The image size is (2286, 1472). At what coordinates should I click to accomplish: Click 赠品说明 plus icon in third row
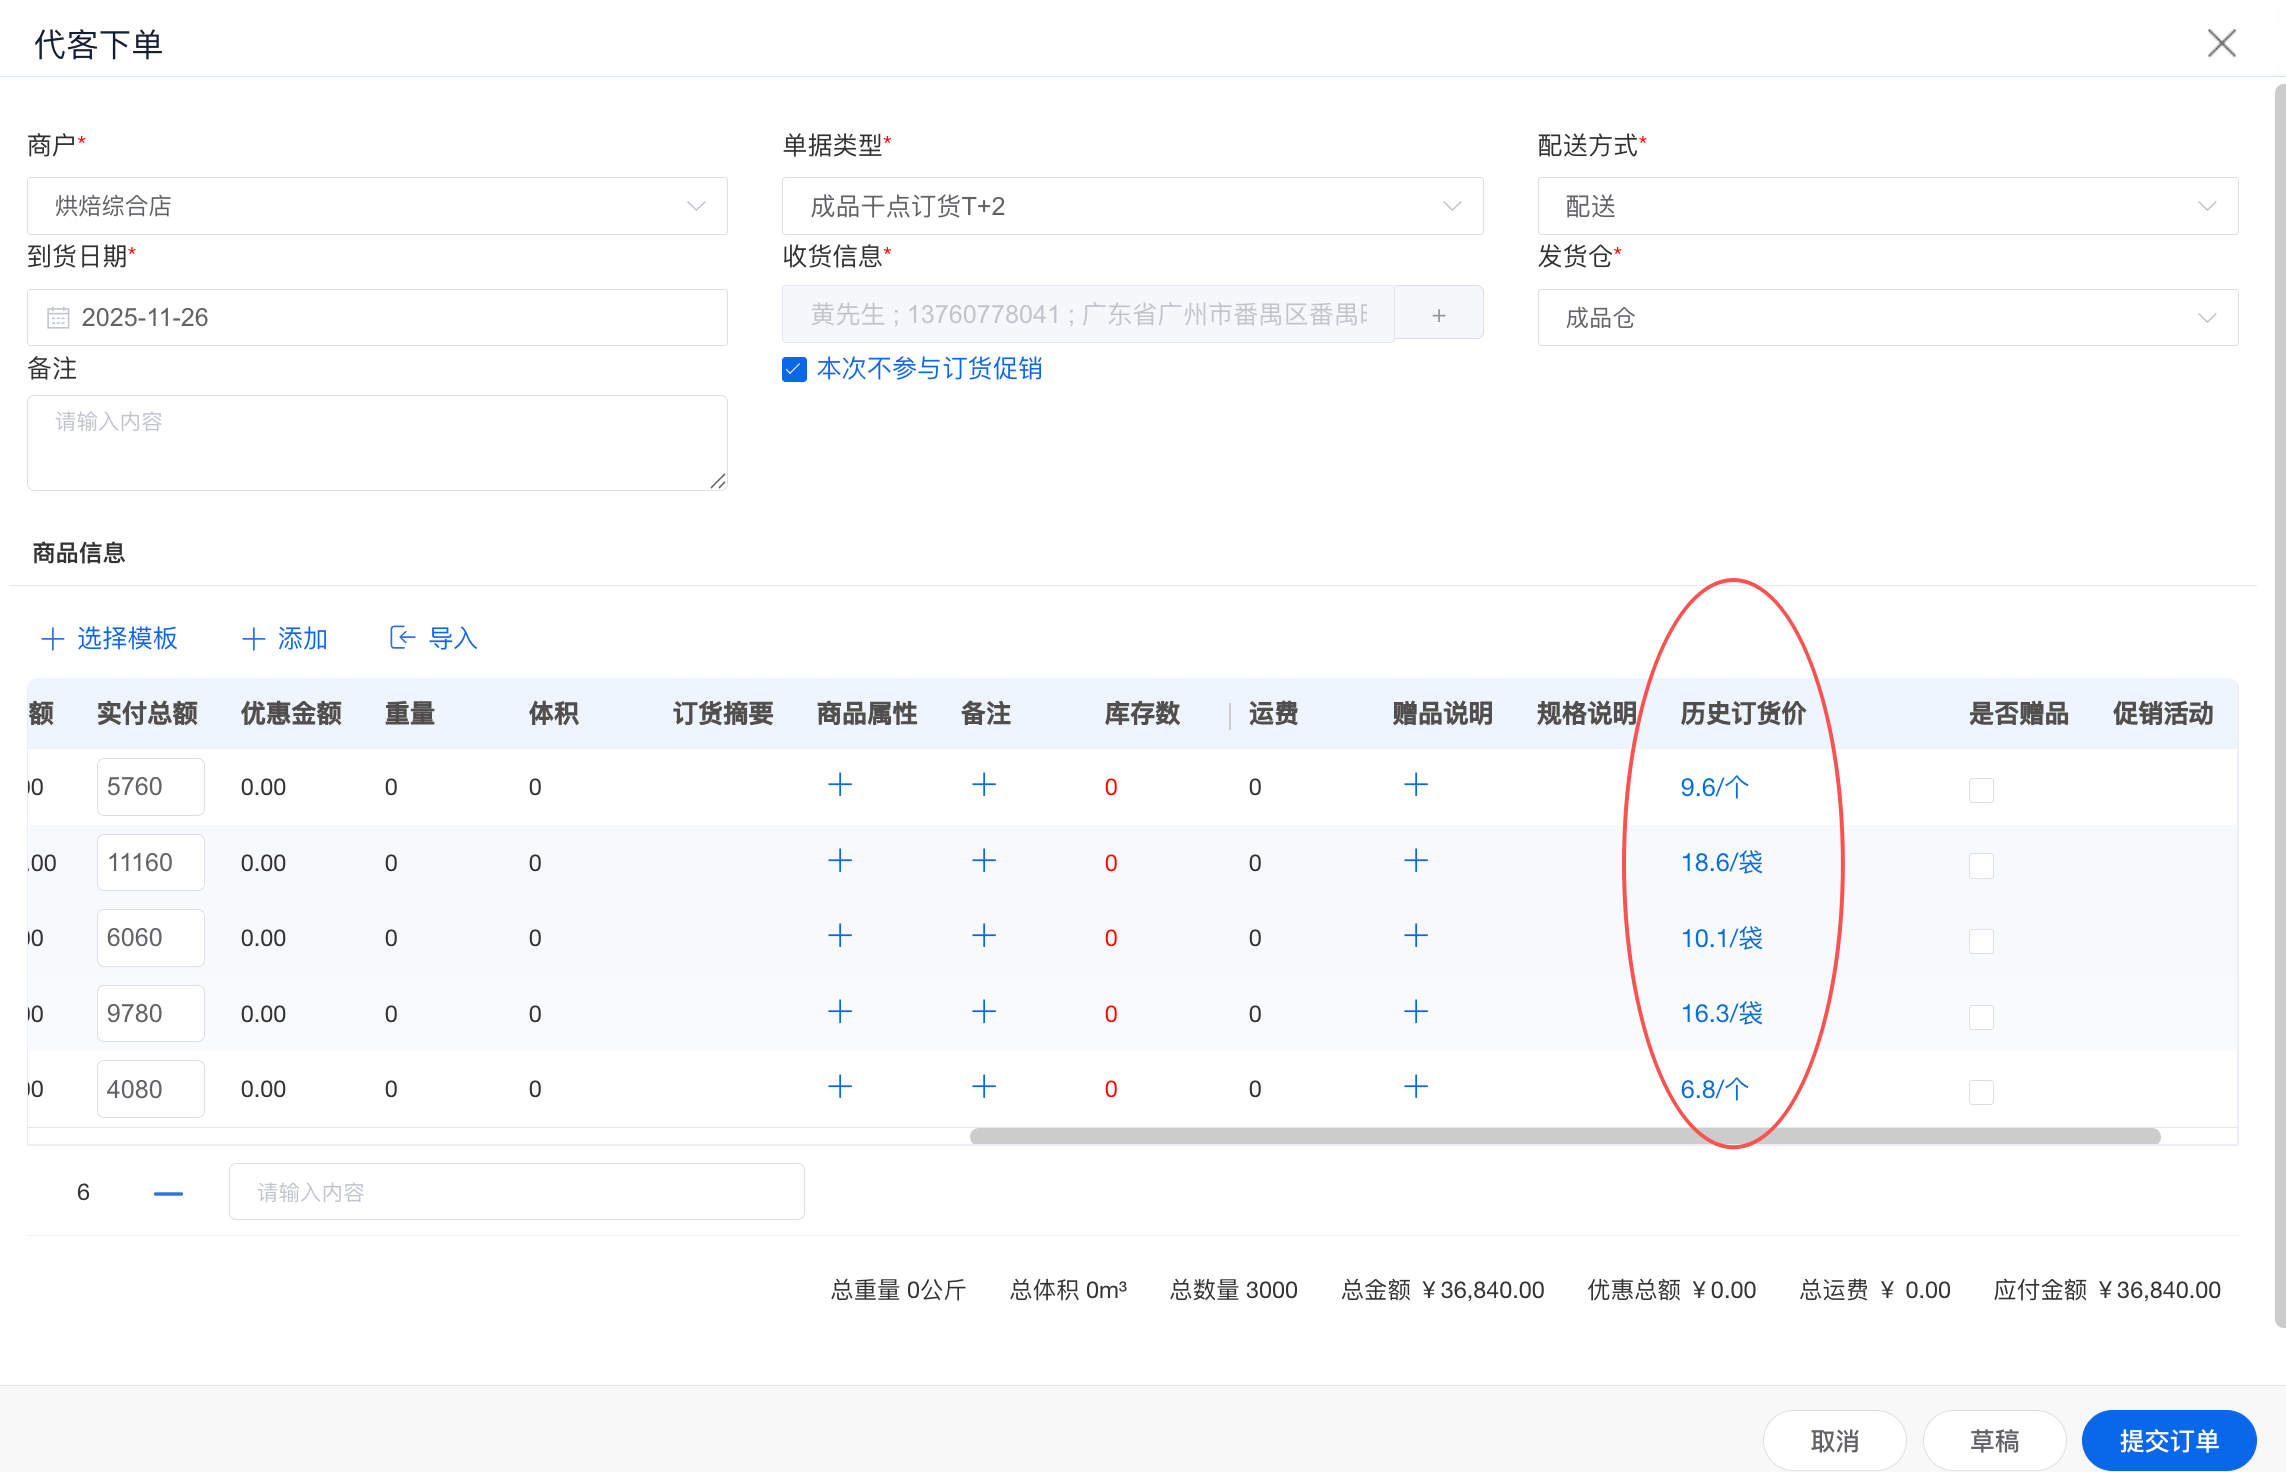pos(1416,936)
